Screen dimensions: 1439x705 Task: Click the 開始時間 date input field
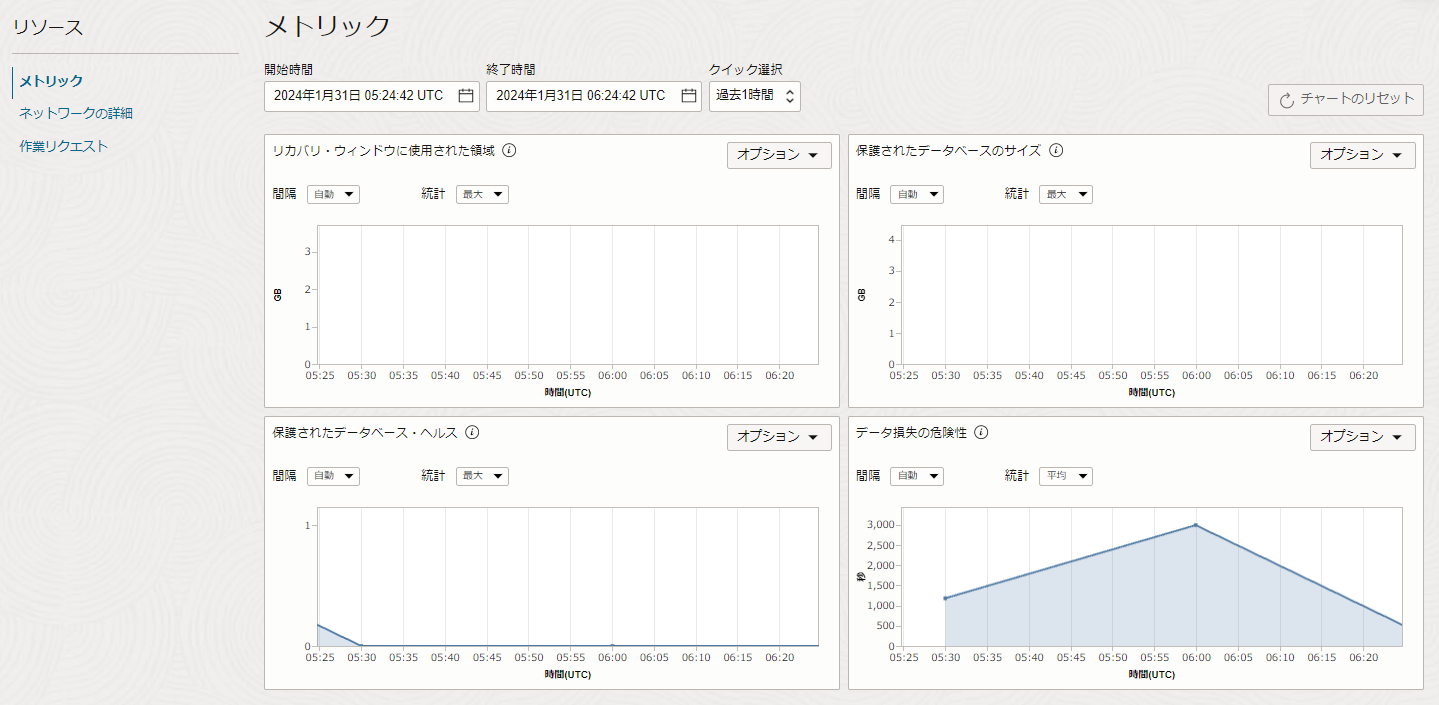[x=360, y=96]
